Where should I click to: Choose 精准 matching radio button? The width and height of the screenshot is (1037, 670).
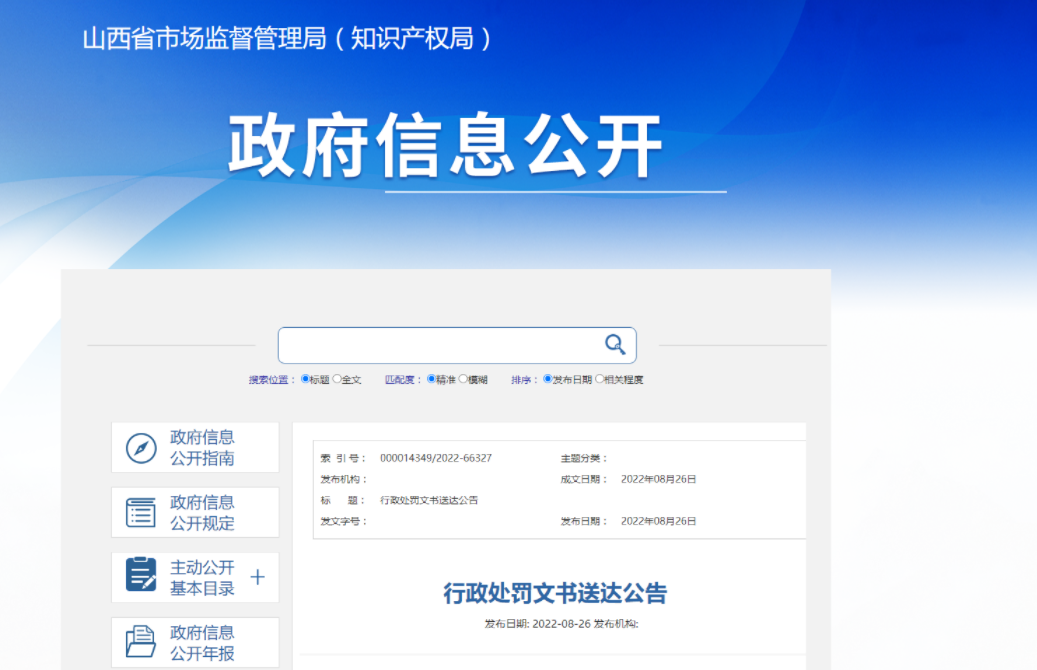(x=431, y=379)
